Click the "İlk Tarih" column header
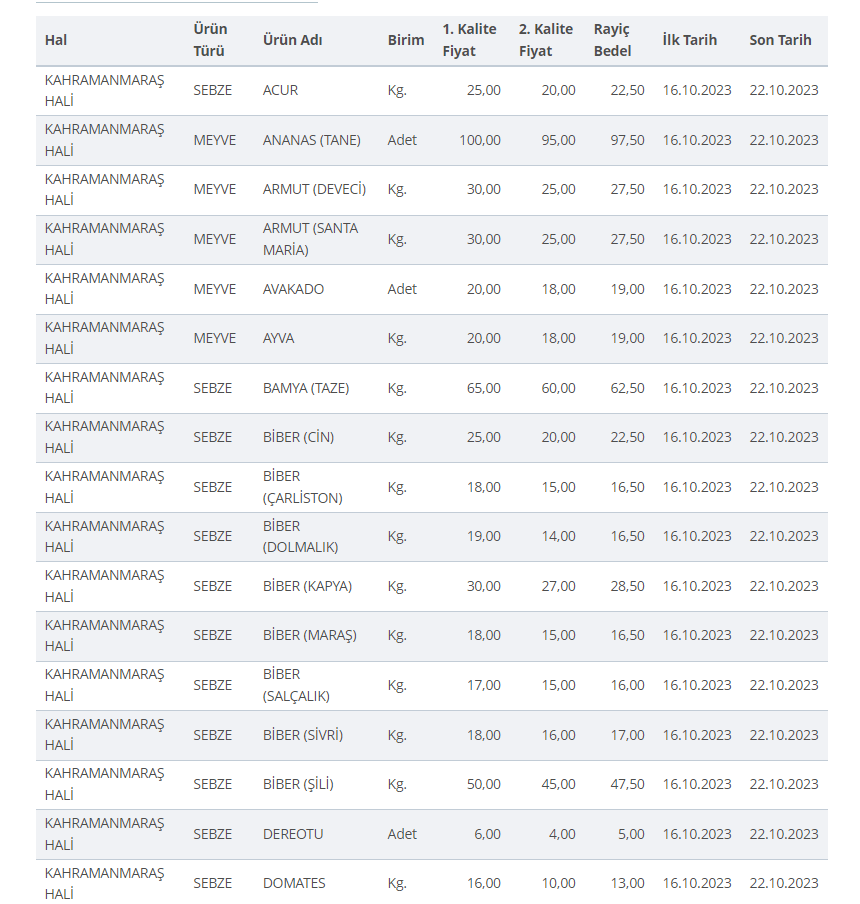The width and height of the screenshot is (860, 904). 690,41
